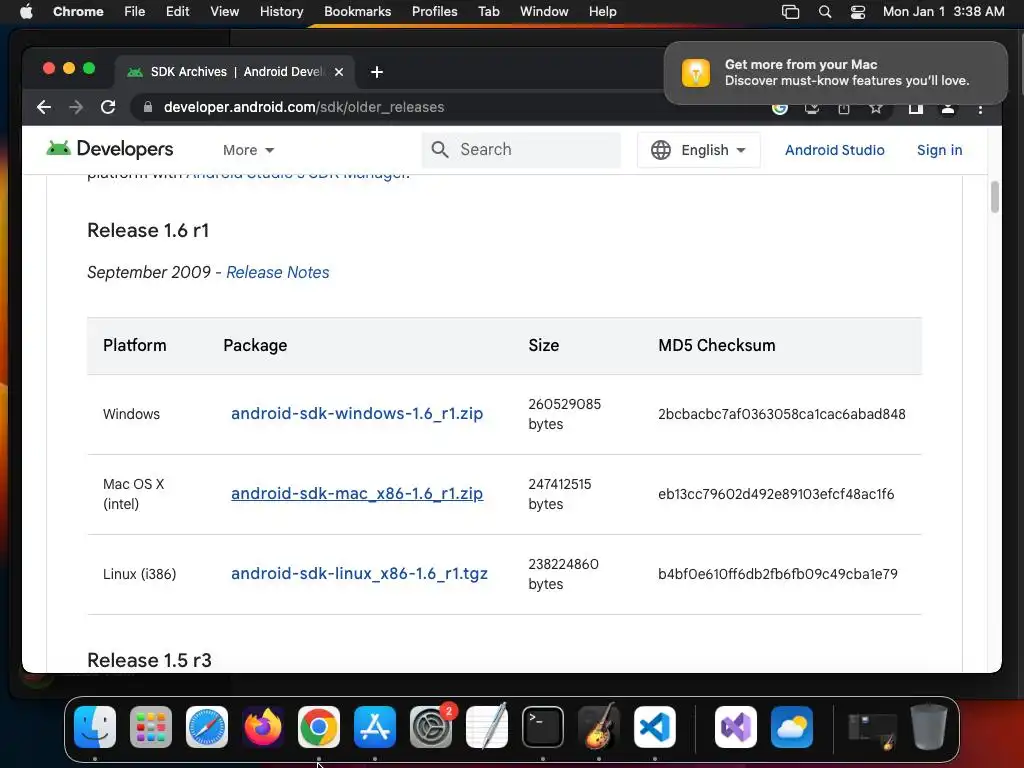Select the Windows MD5 checksum 2bcbacbc7af0363058ca1cac6abad848
Screen dimensions: 1024x768
pyautogui.click(x=782, y=414)
